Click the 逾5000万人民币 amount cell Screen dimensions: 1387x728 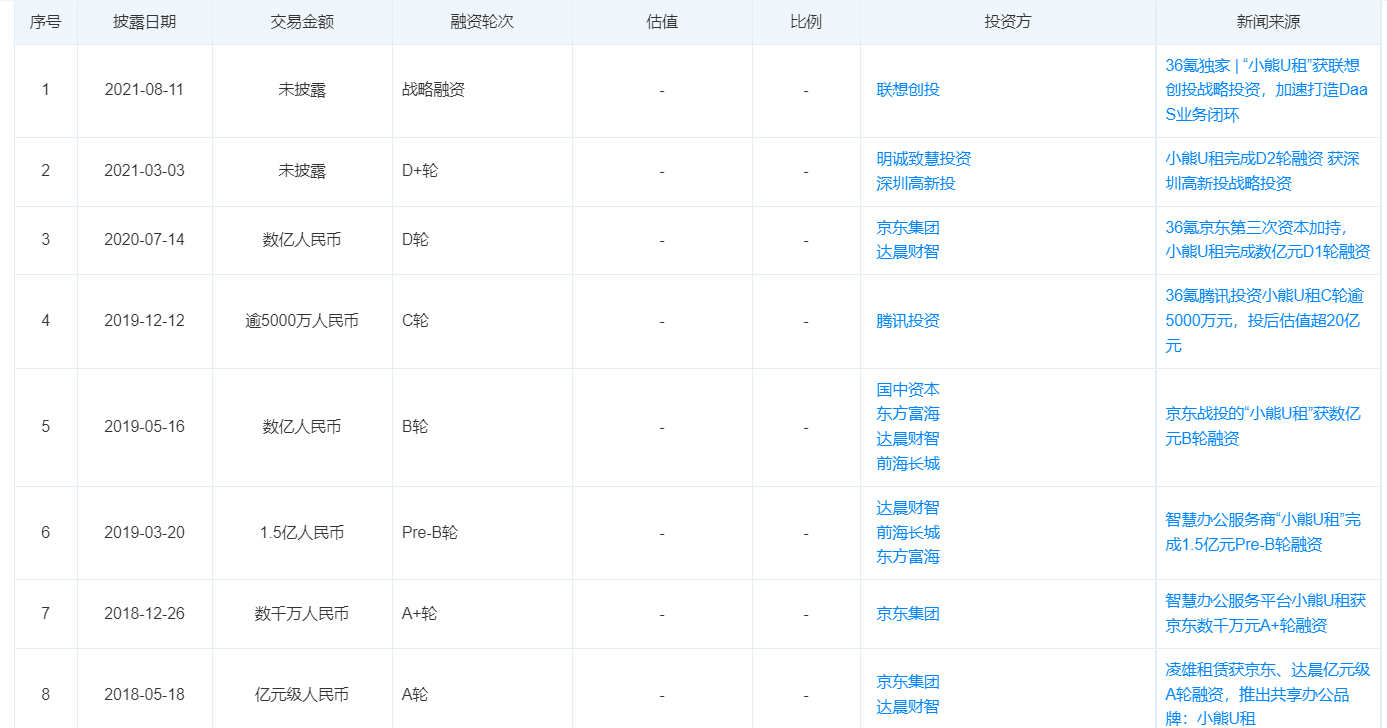[302, 321]
